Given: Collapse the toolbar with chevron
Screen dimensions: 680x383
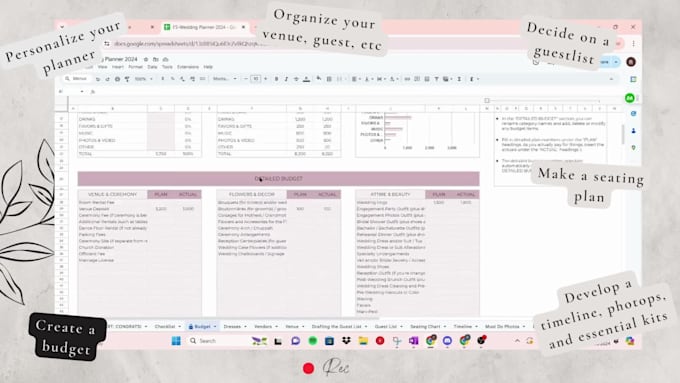Looking at the screenshot, I should coord(611,79).
